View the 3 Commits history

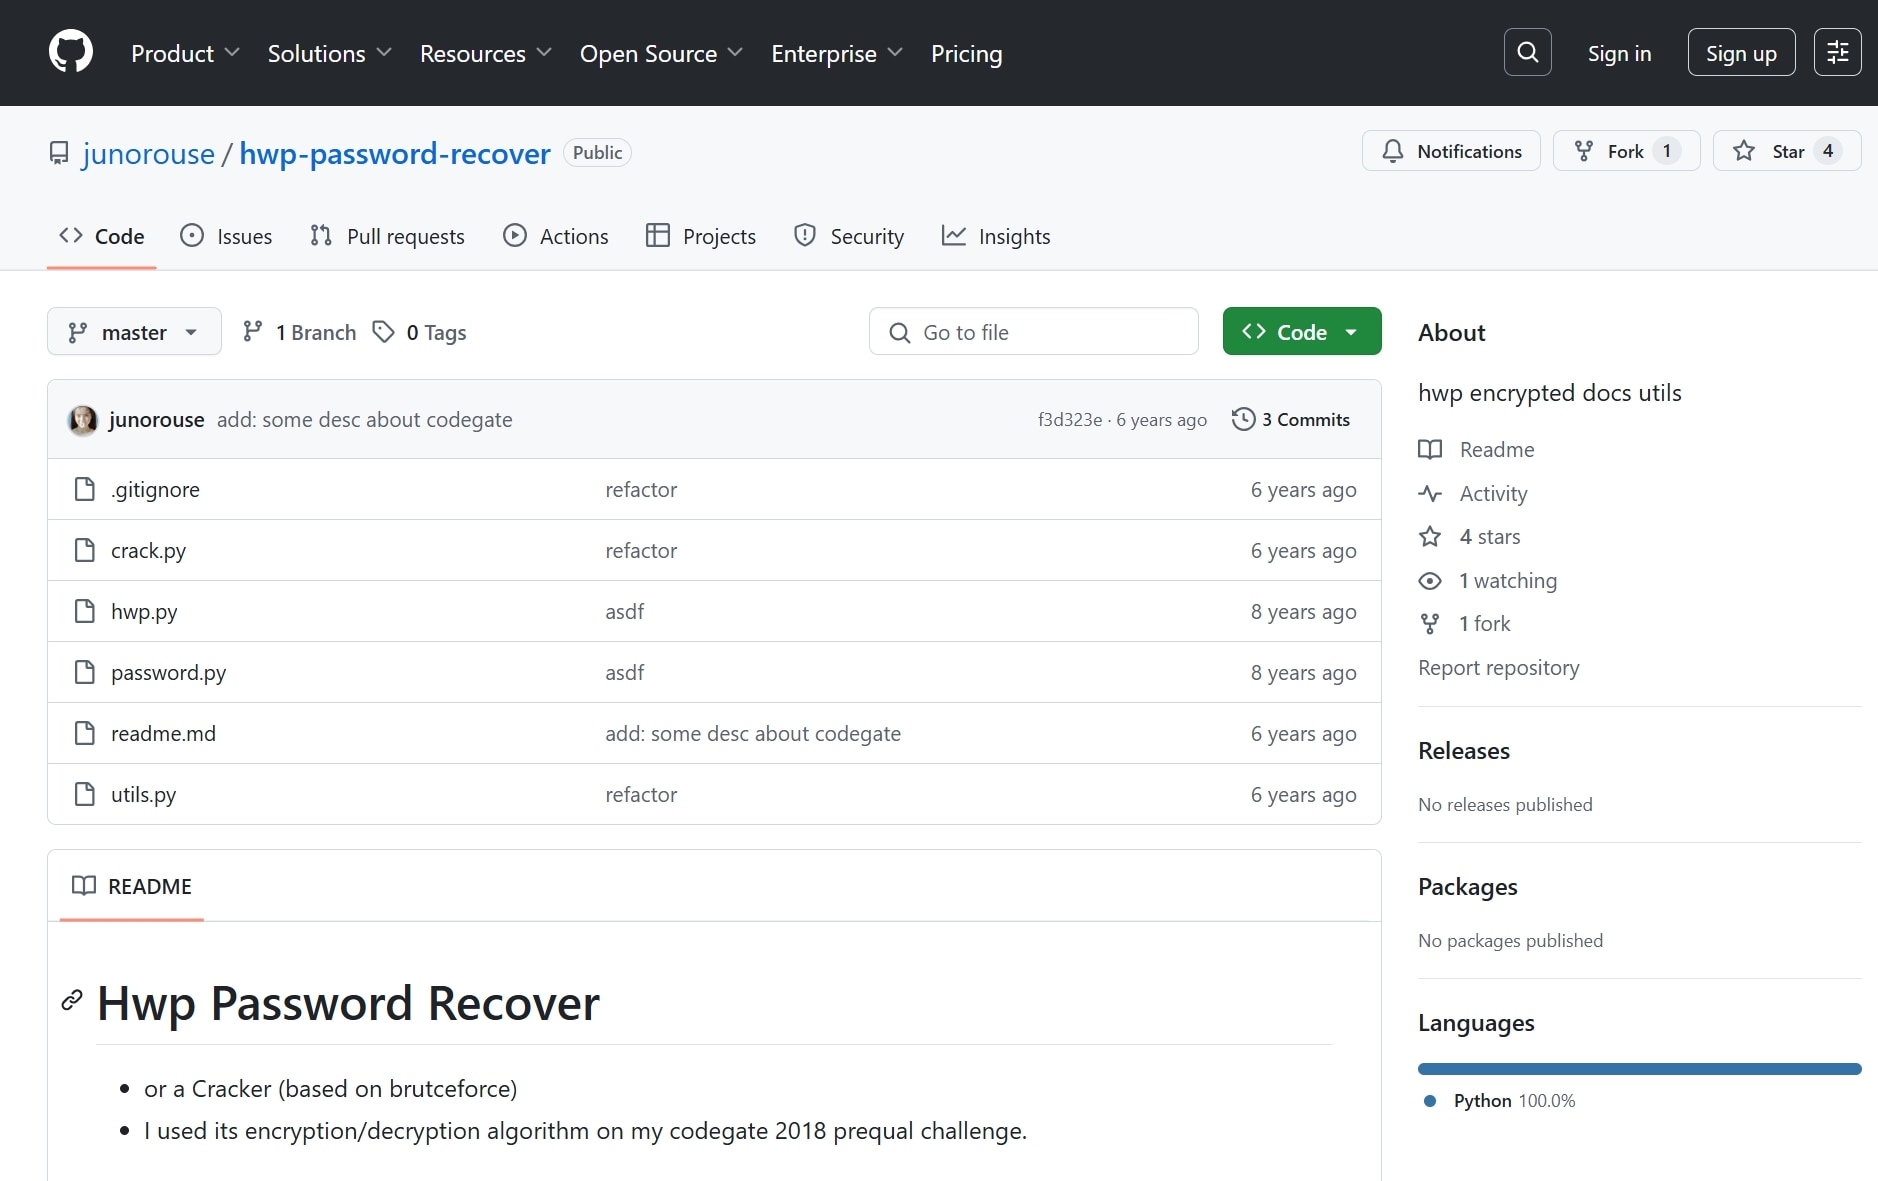point(1291,419)
